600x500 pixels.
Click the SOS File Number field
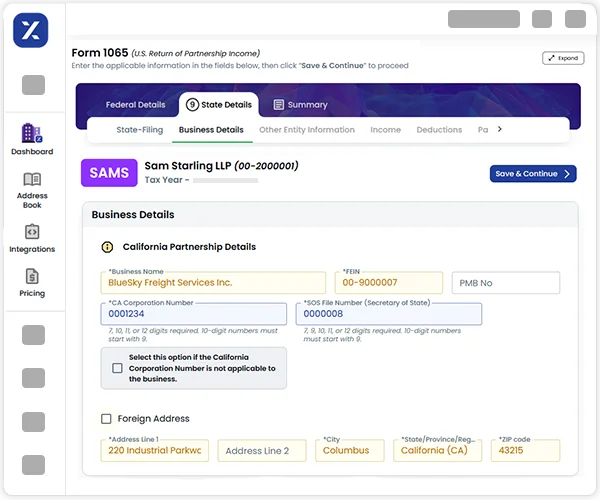(x=389, y=314)
